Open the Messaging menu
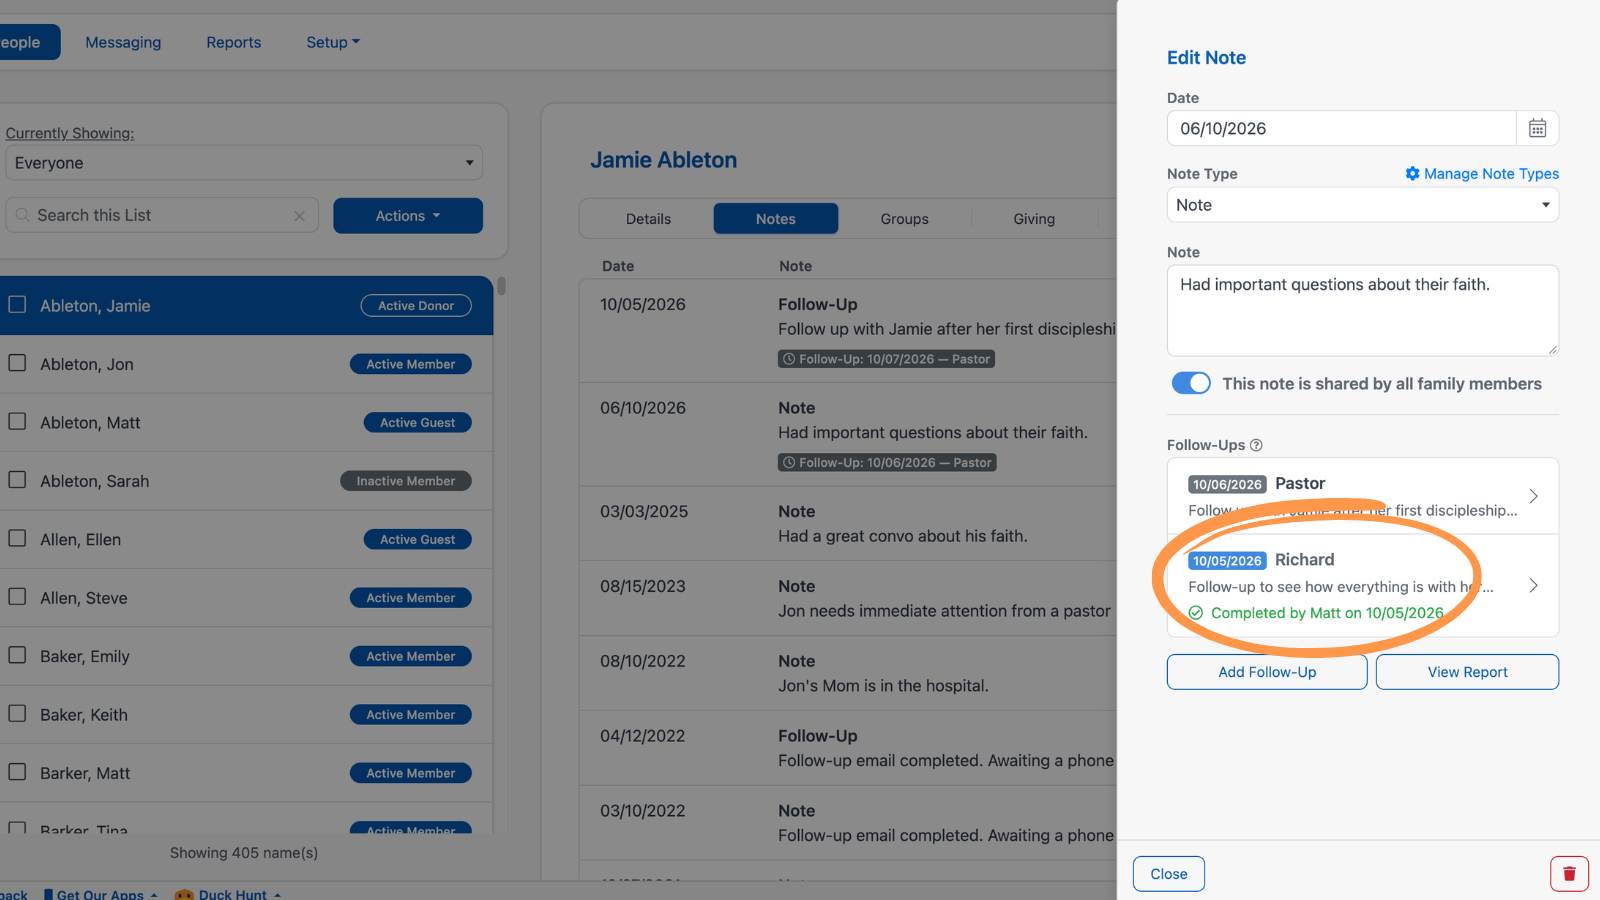 pyautogui.click(x=123, y=42)
